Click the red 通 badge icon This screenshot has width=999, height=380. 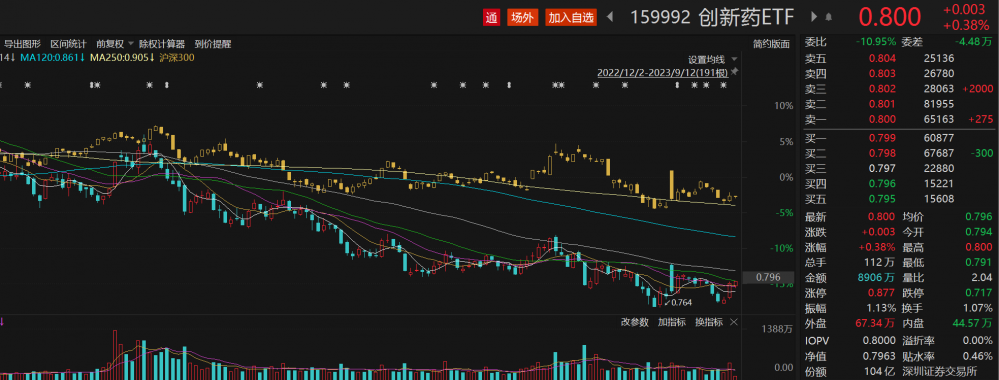(491, 18)
